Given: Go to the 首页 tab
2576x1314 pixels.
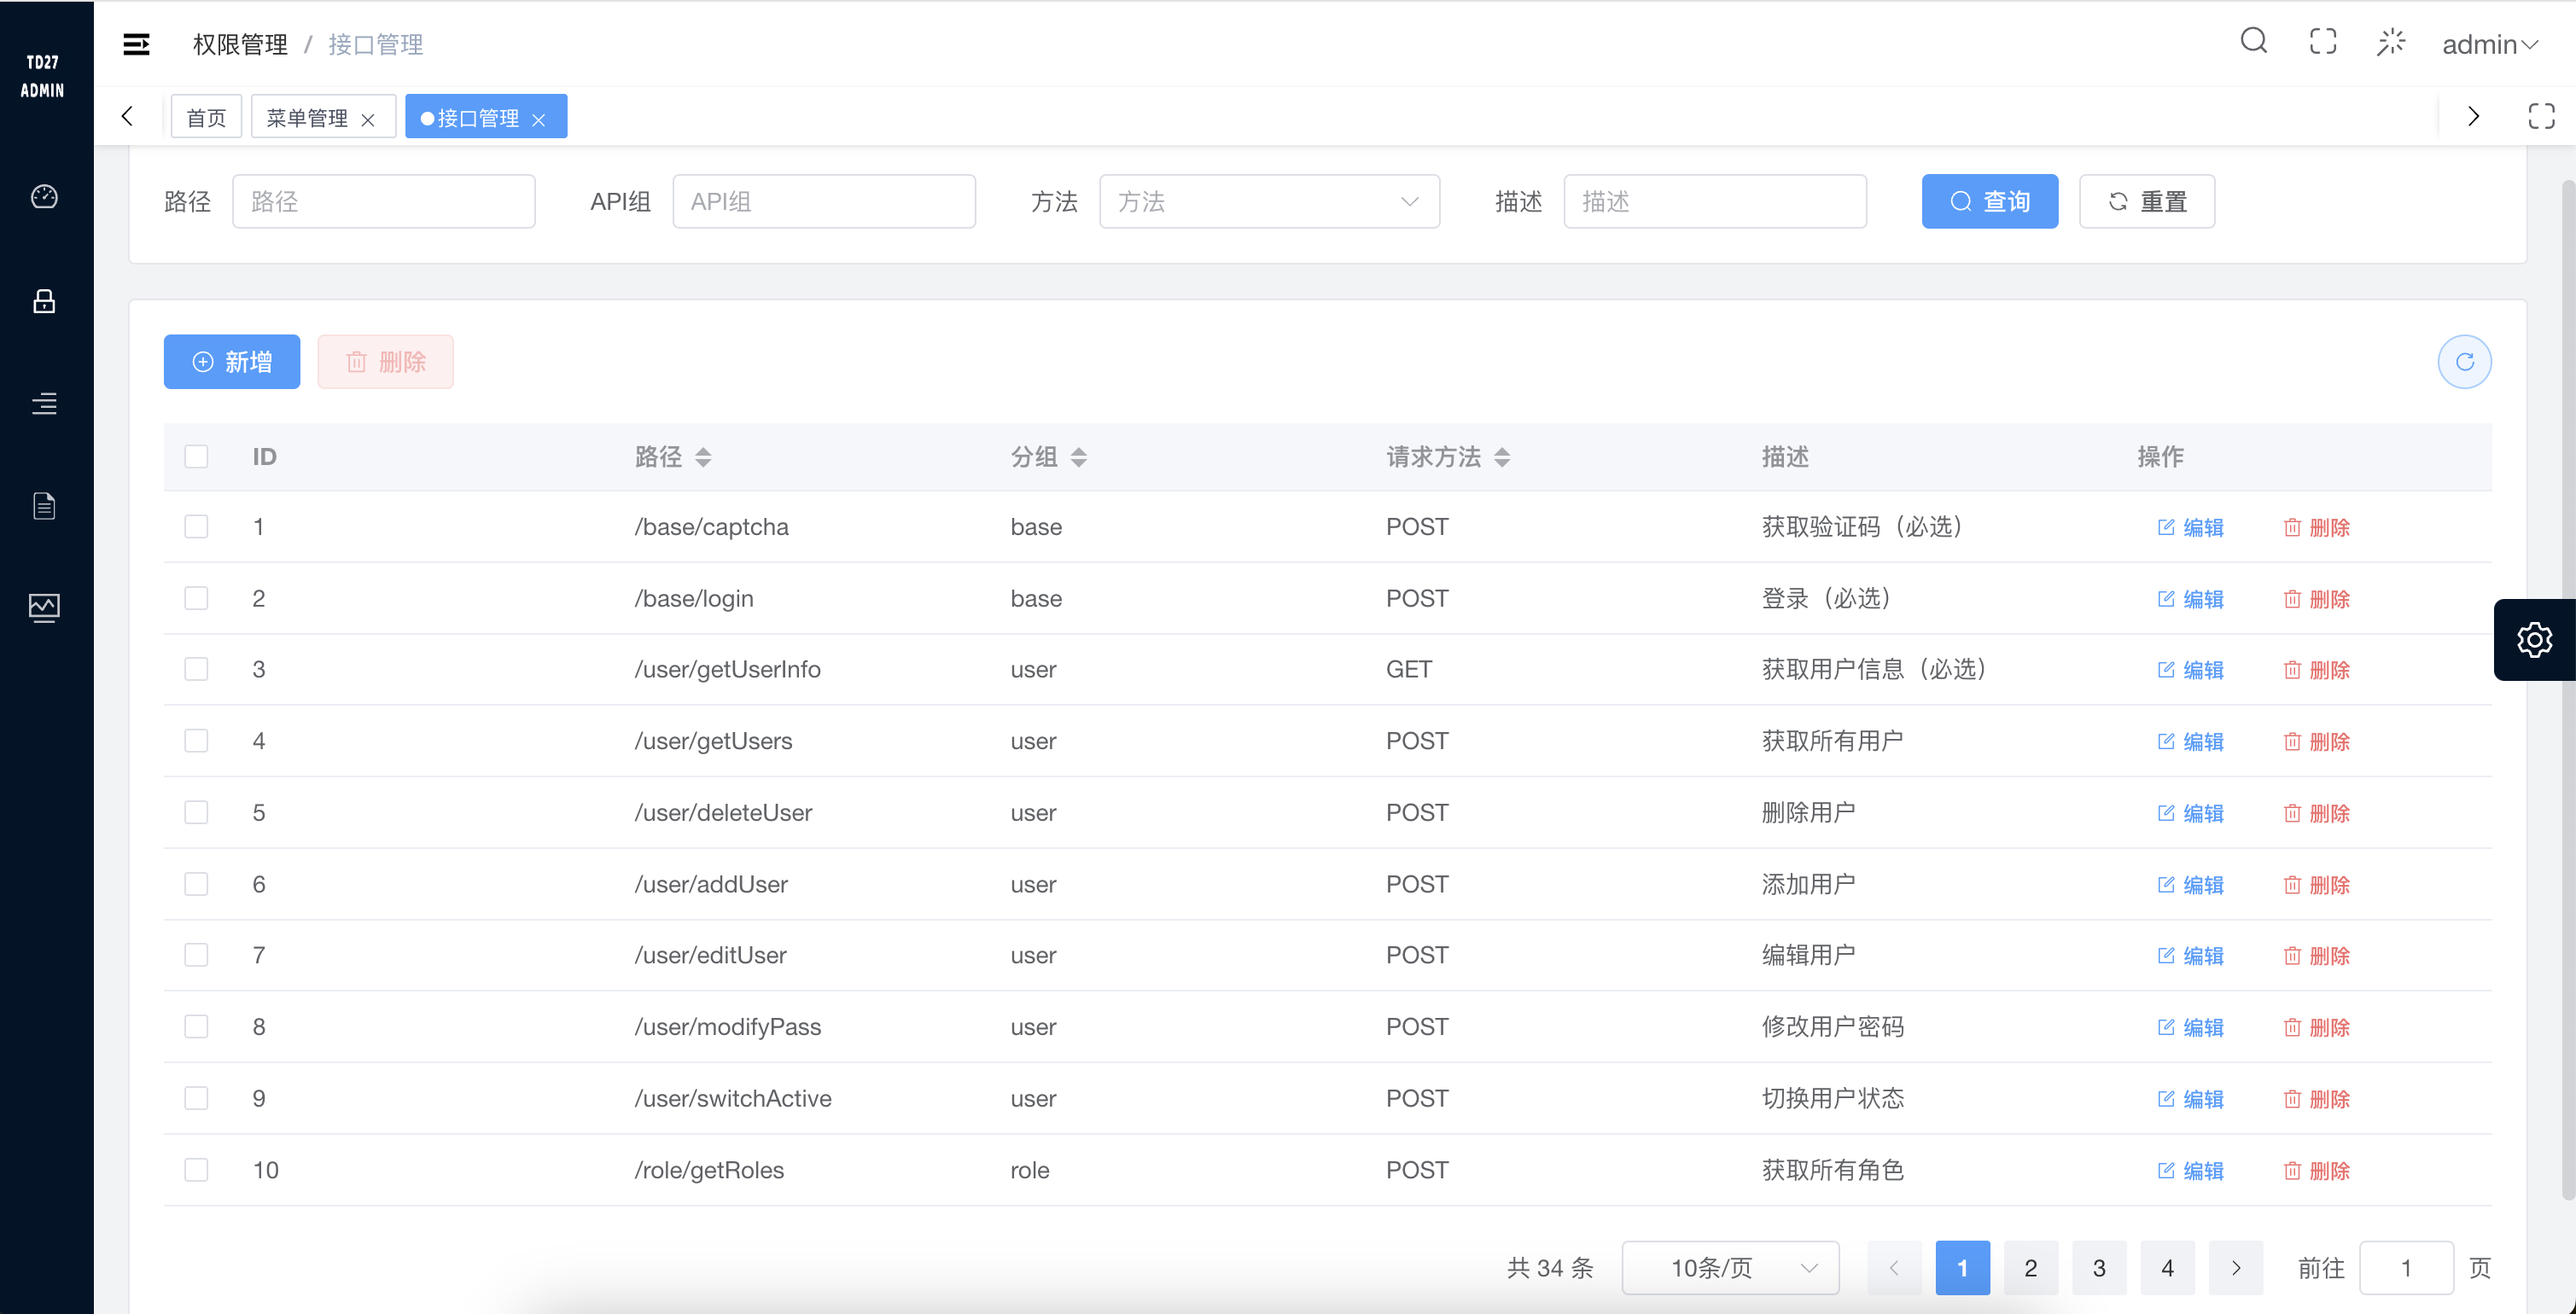Looking at the screenshot, I should [206, 118].
